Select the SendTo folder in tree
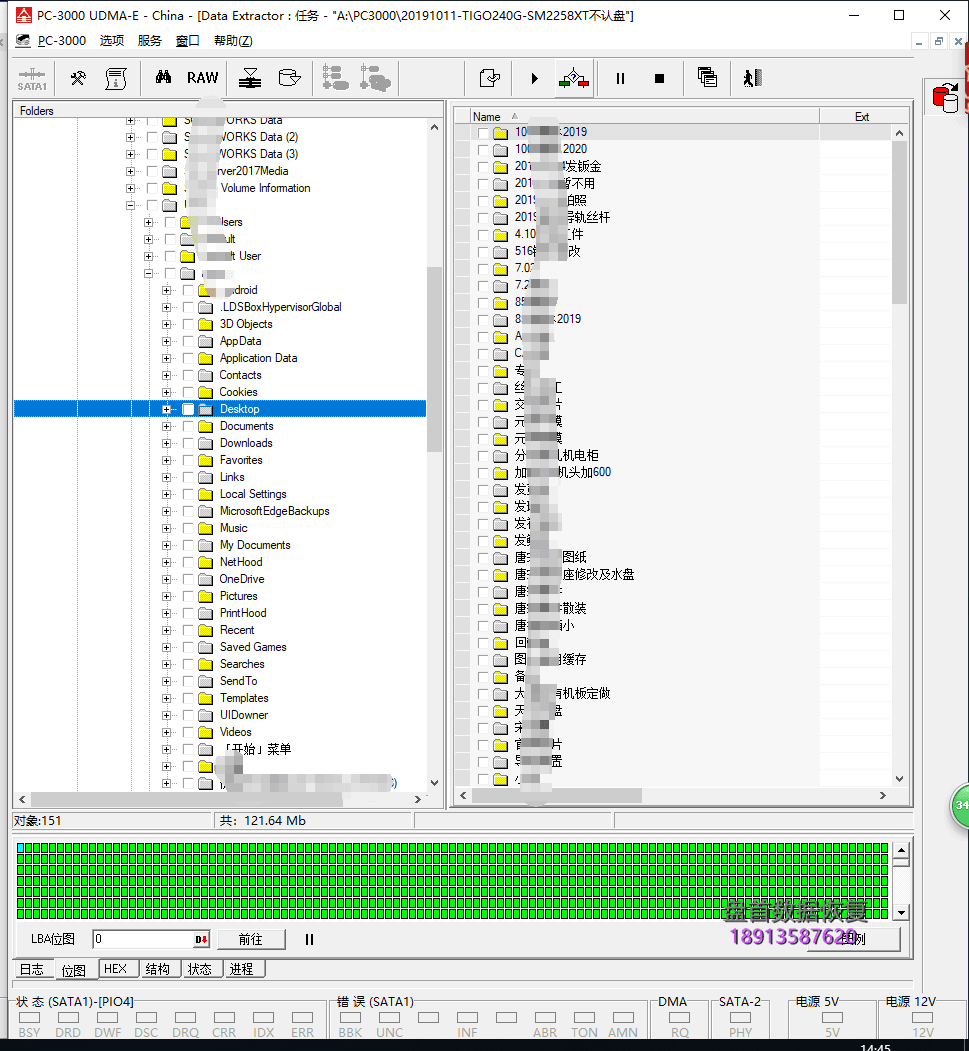This screenshot has height=1051, width=969. pyautogui.click(x=239, y=681)
